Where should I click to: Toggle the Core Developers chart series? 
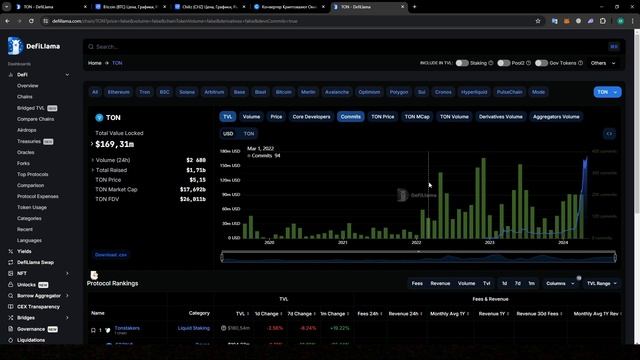pyautogui.click(x=311, y=117)
